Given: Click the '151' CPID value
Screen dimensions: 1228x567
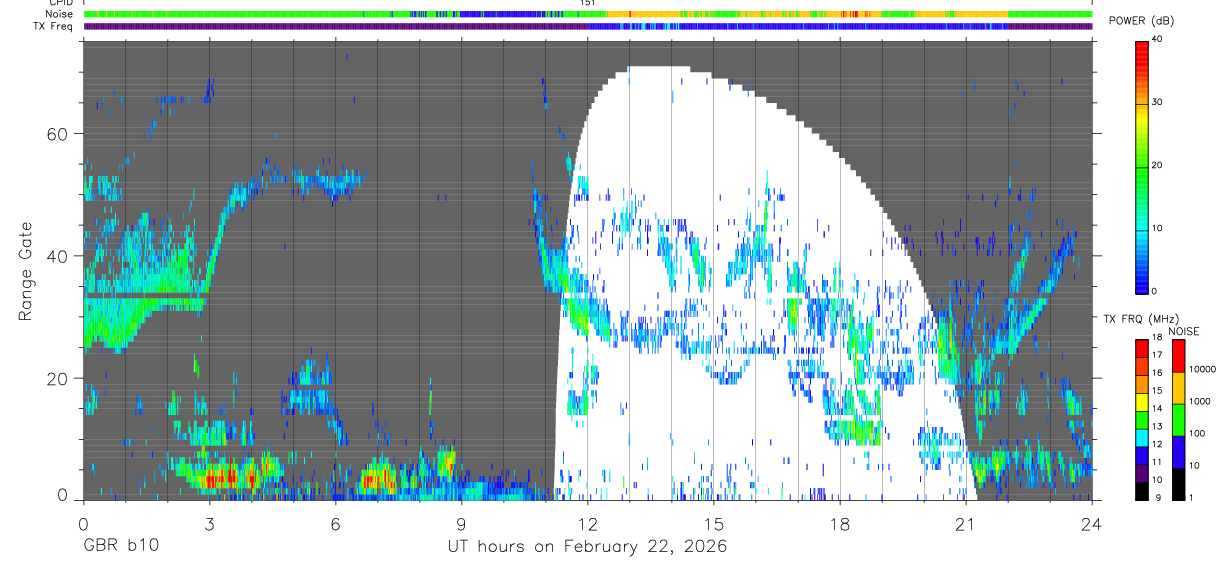Looking at the screenshot, I should click(587, 3).
